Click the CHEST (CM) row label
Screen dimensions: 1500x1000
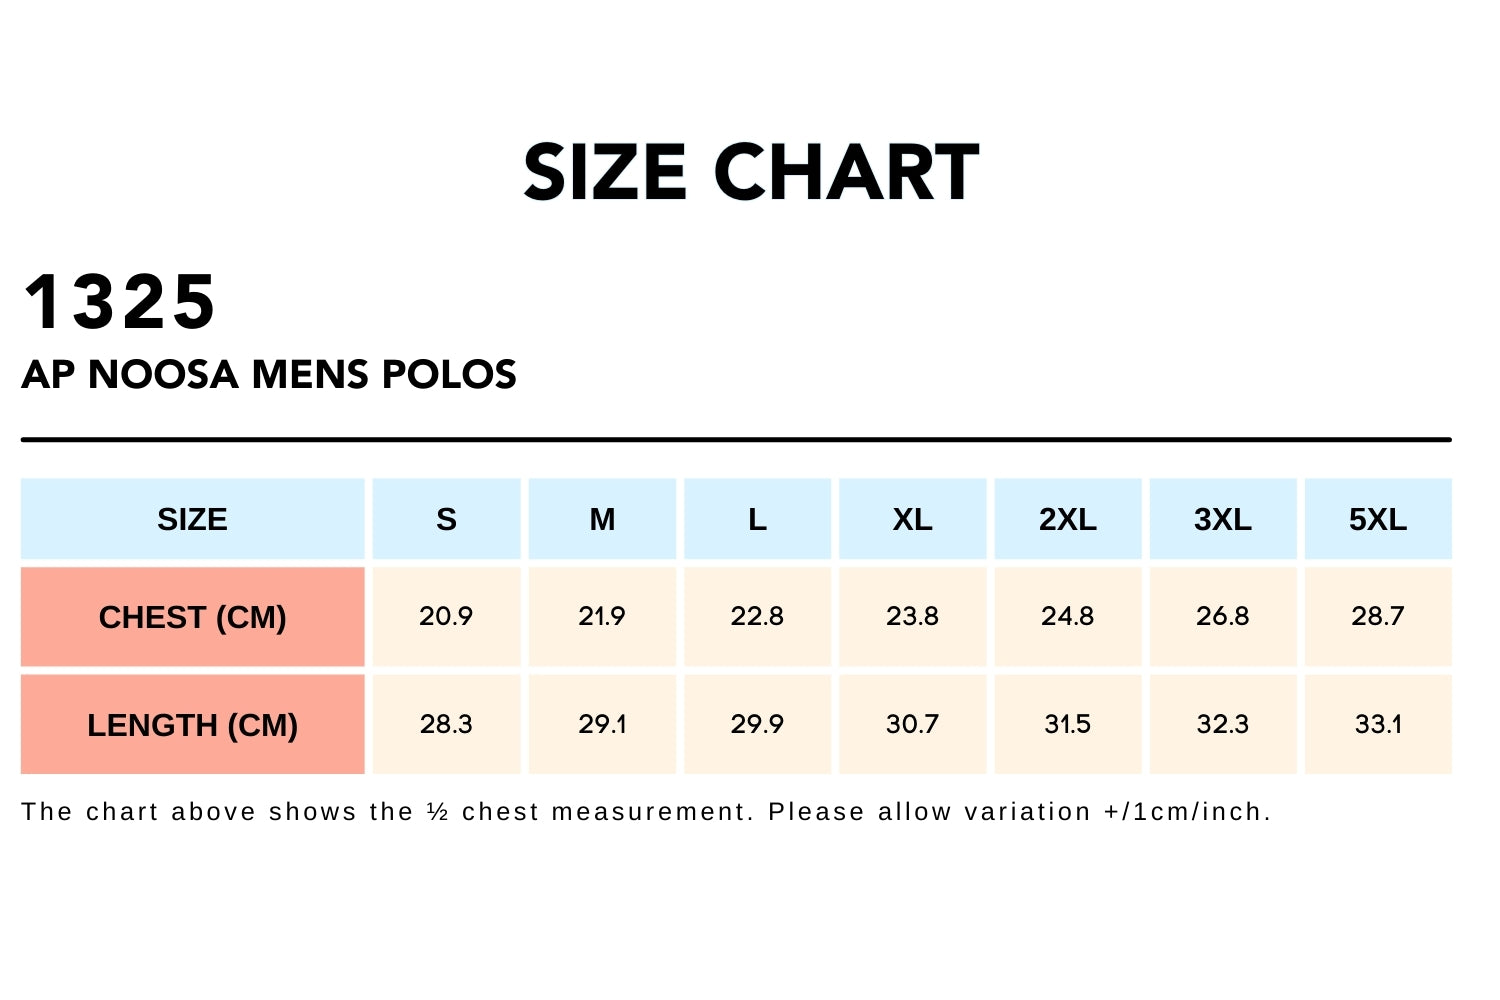point(192,617)
